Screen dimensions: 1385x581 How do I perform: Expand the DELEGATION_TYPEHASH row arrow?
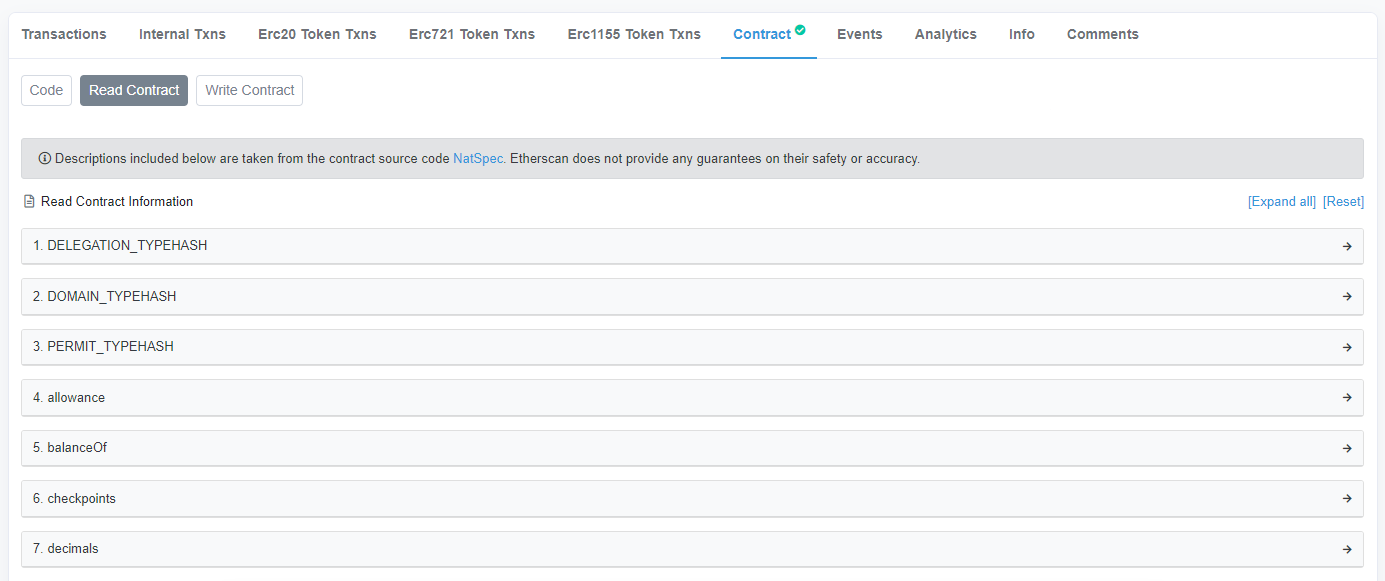pyautogui.click(x=1347, y=246)
